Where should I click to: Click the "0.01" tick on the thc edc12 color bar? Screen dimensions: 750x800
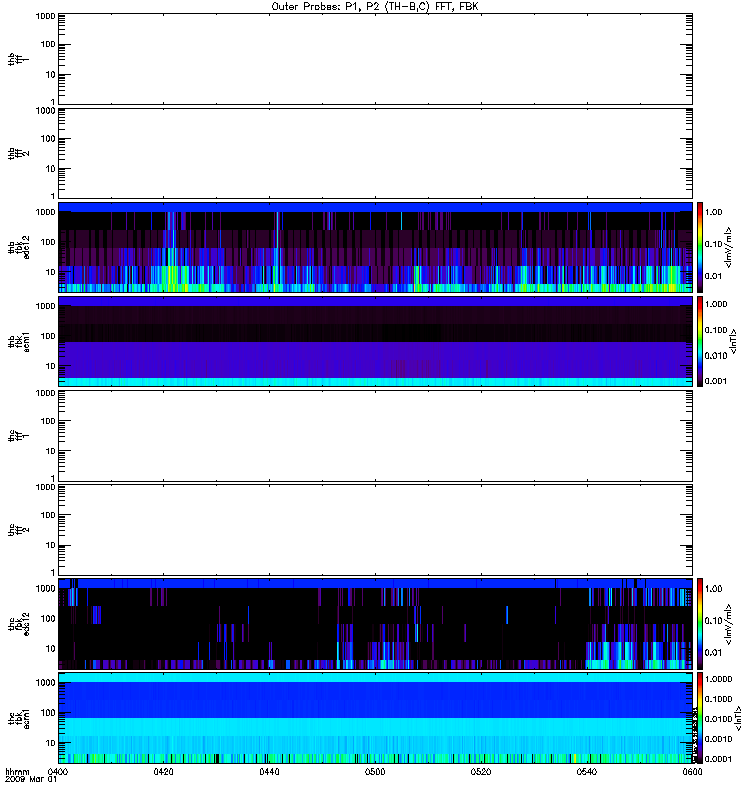[x=714, y=653]
